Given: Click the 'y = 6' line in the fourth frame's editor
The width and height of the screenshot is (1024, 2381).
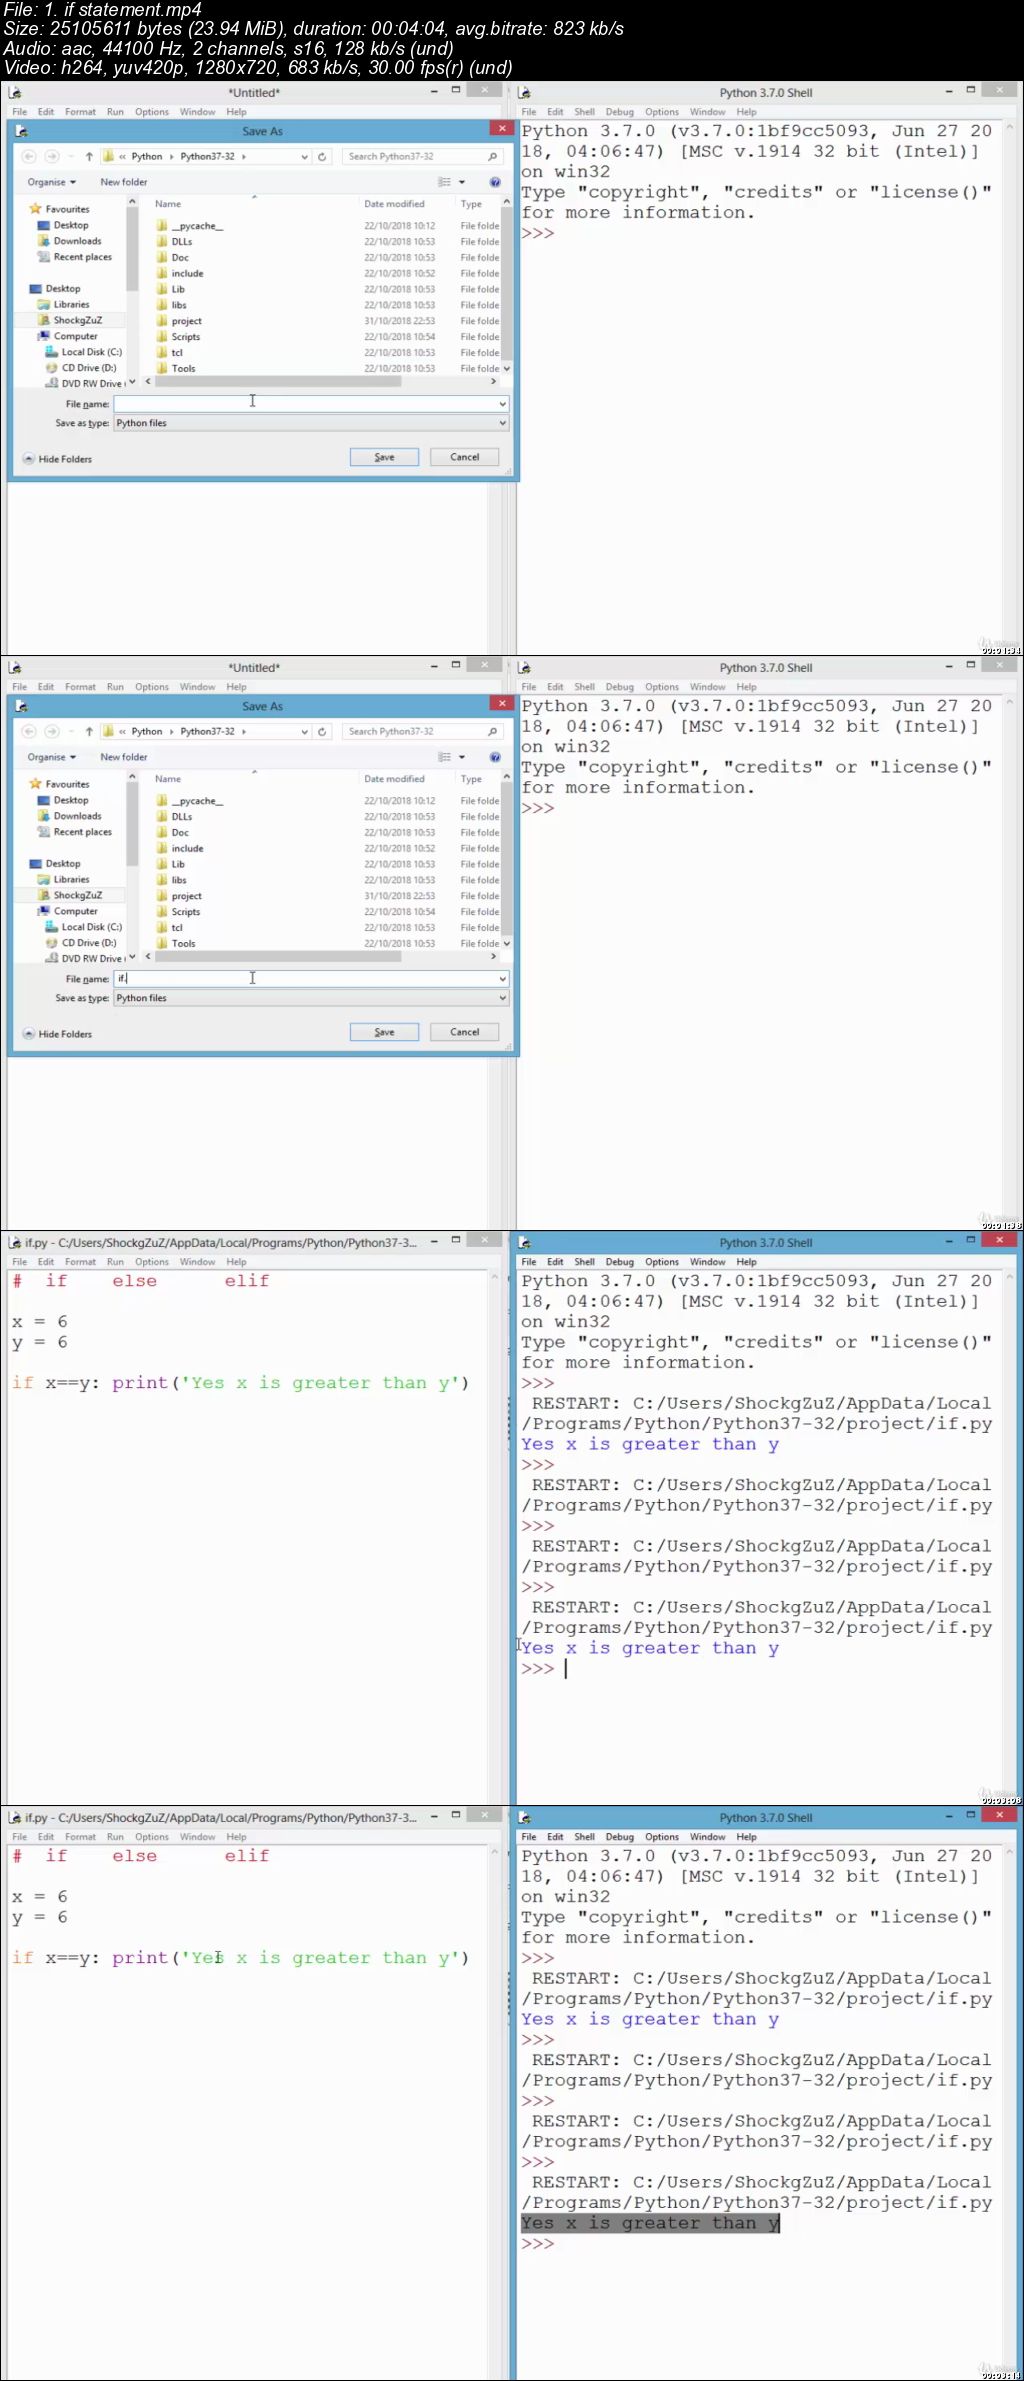Looking at the screenshot, I should point(40,1917).
